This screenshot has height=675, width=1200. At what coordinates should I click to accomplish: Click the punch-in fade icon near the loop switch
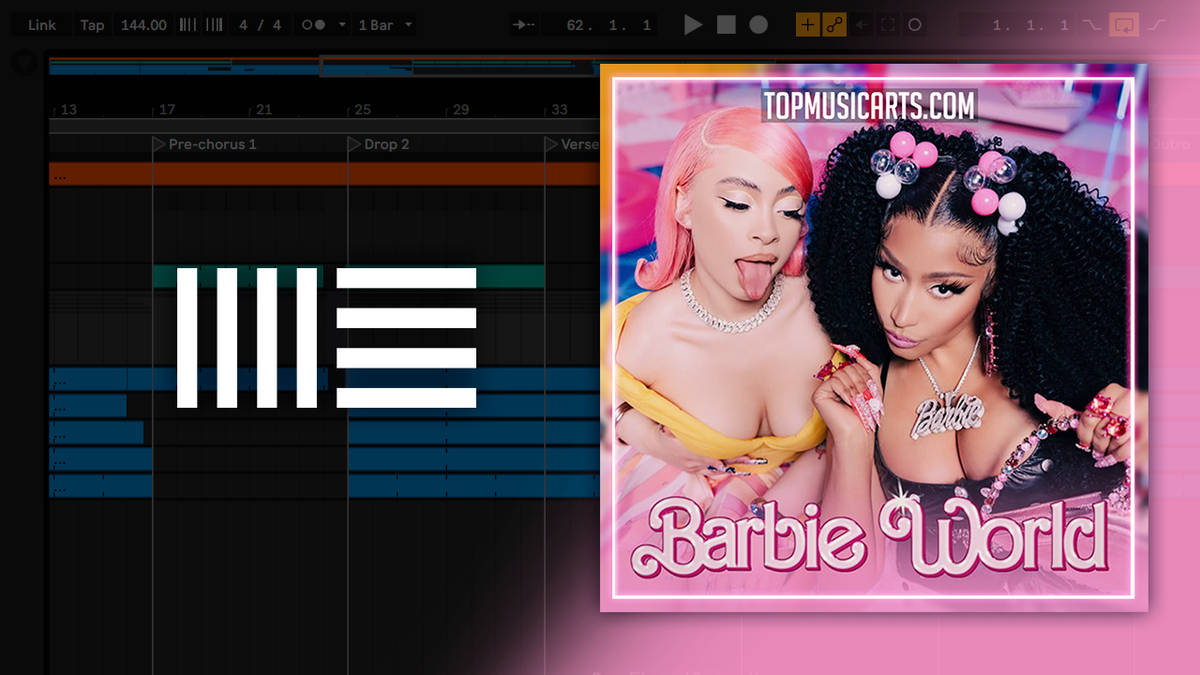[1091, 24]
